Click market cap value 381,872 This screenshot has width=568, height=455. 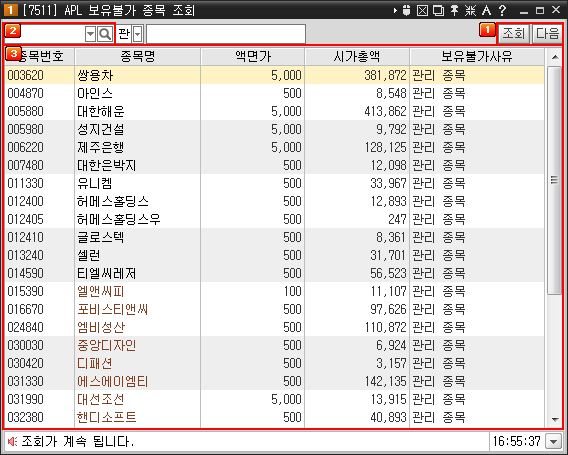pos(385,75)
